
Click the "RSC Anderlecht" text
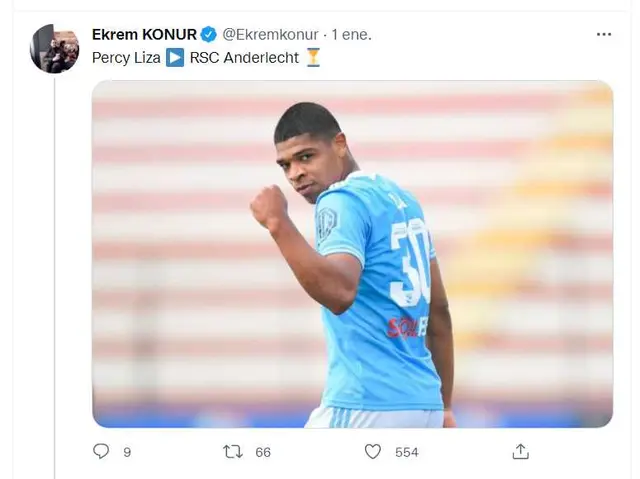tap(244, 58)
